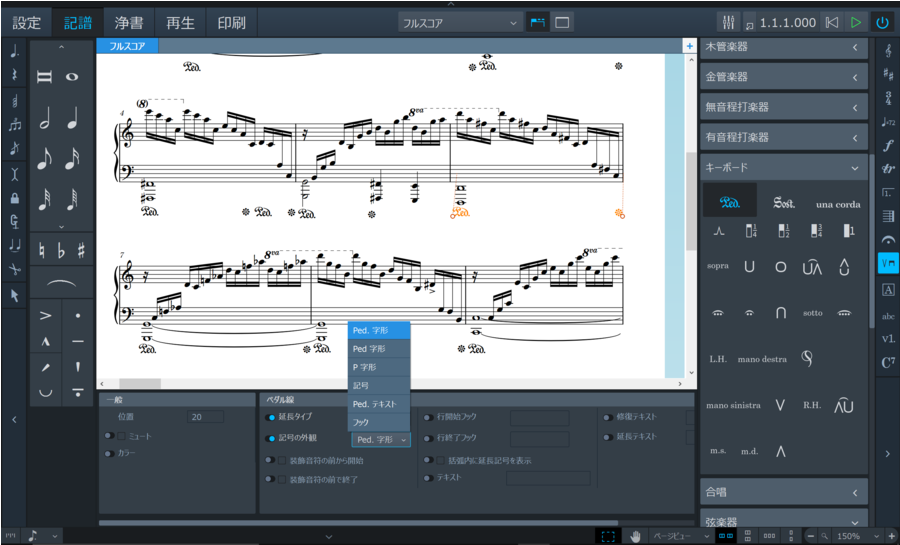Choose the 3/4 pedal depression icon
This screenshot has width=900, height=545.
click(816, 231)
